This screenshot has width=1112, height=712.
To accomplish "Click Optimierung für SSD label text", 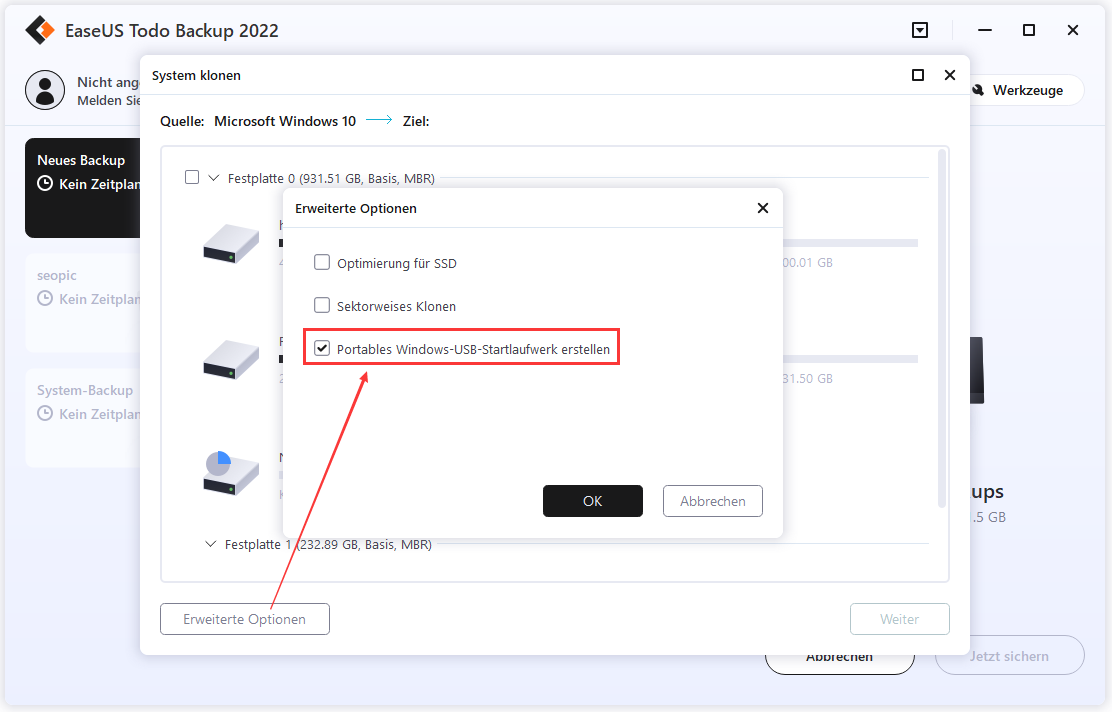I will pos(396,263).
